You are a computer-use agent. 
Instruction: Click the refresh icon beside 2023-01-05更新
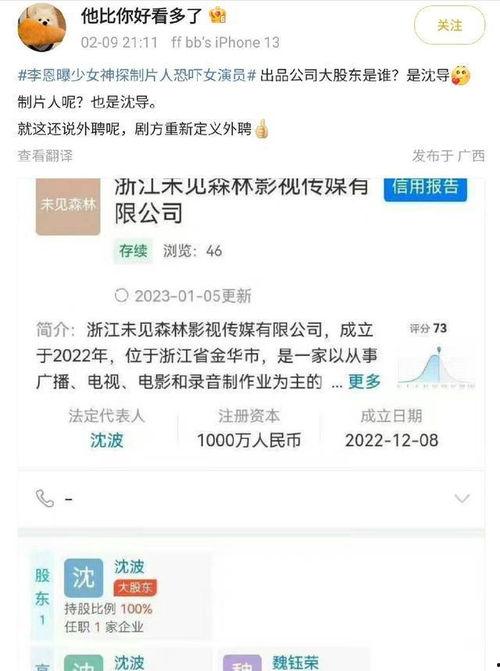coord(122,295)
